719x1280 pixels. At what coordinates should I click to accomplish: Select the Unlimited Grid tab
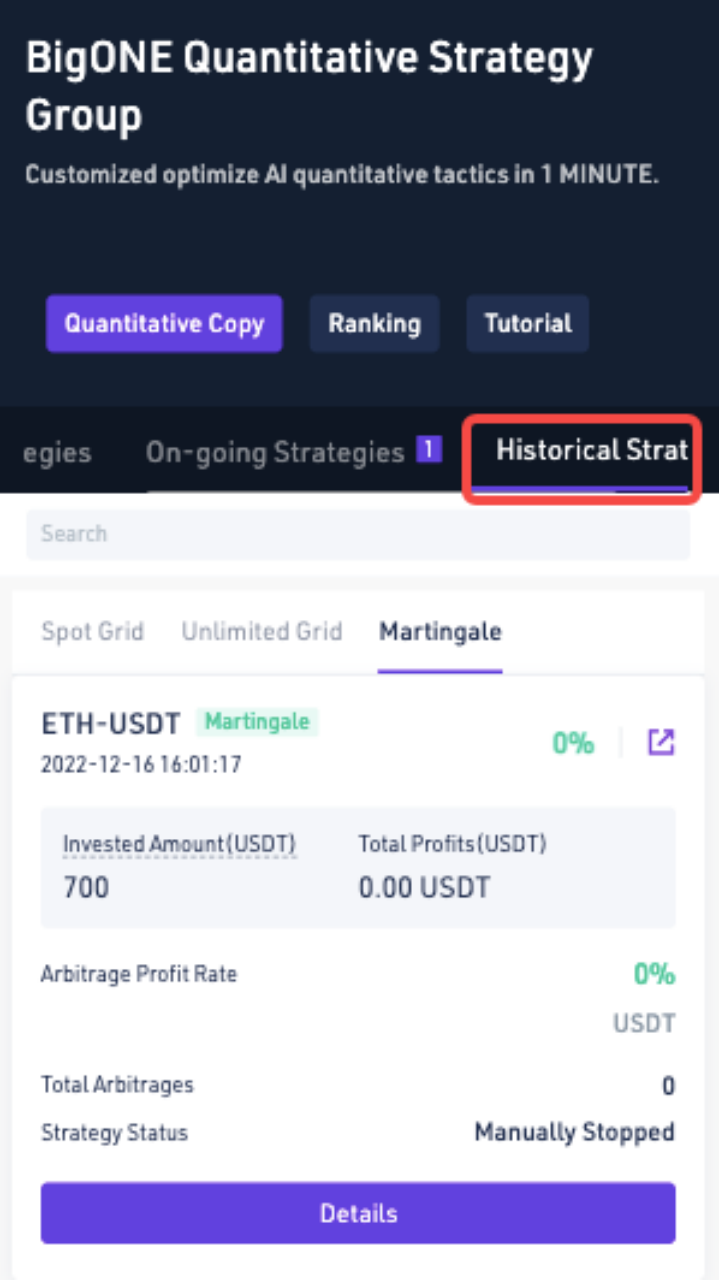[x=262, y=631]
